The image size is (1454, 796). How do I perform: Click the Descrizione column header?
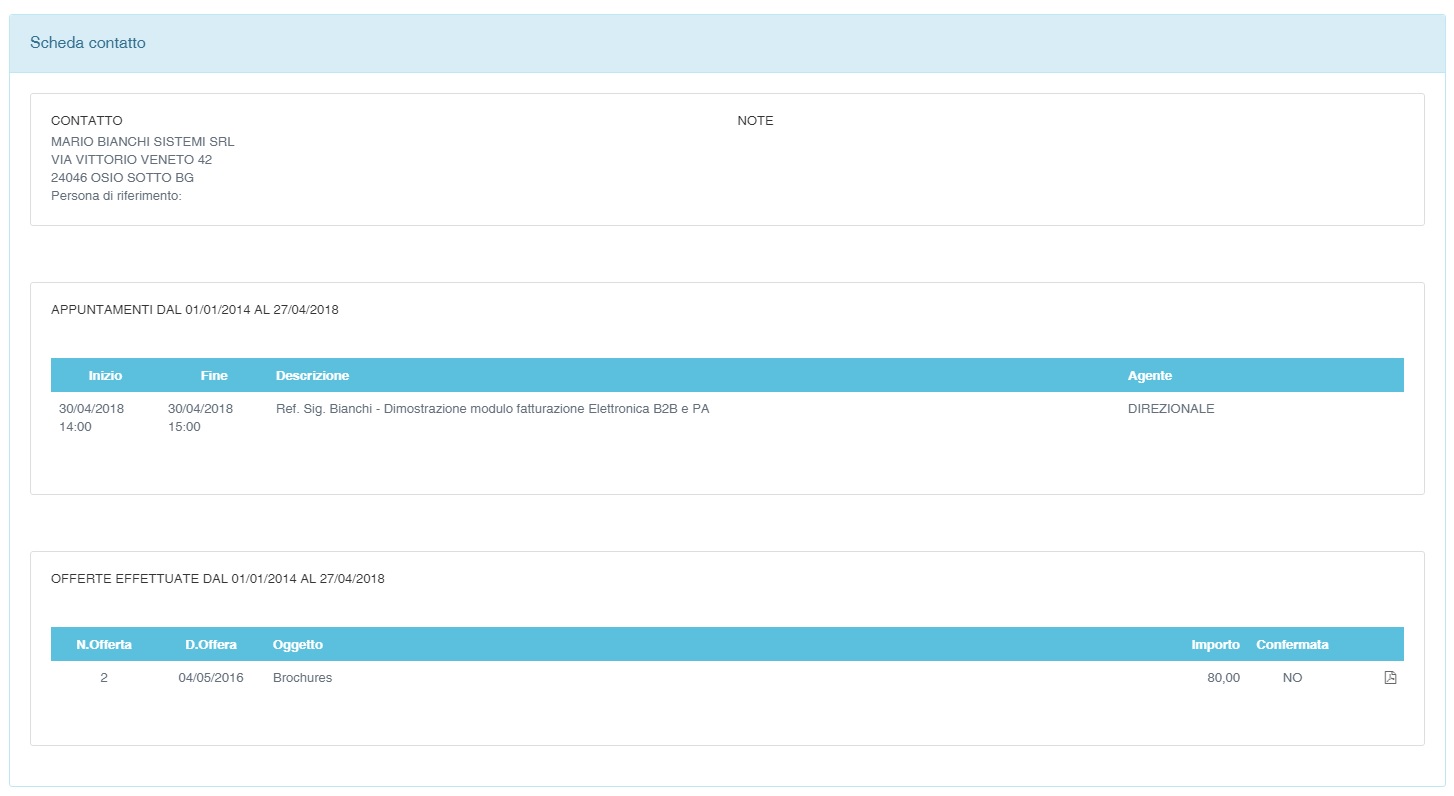pos(312,376)
